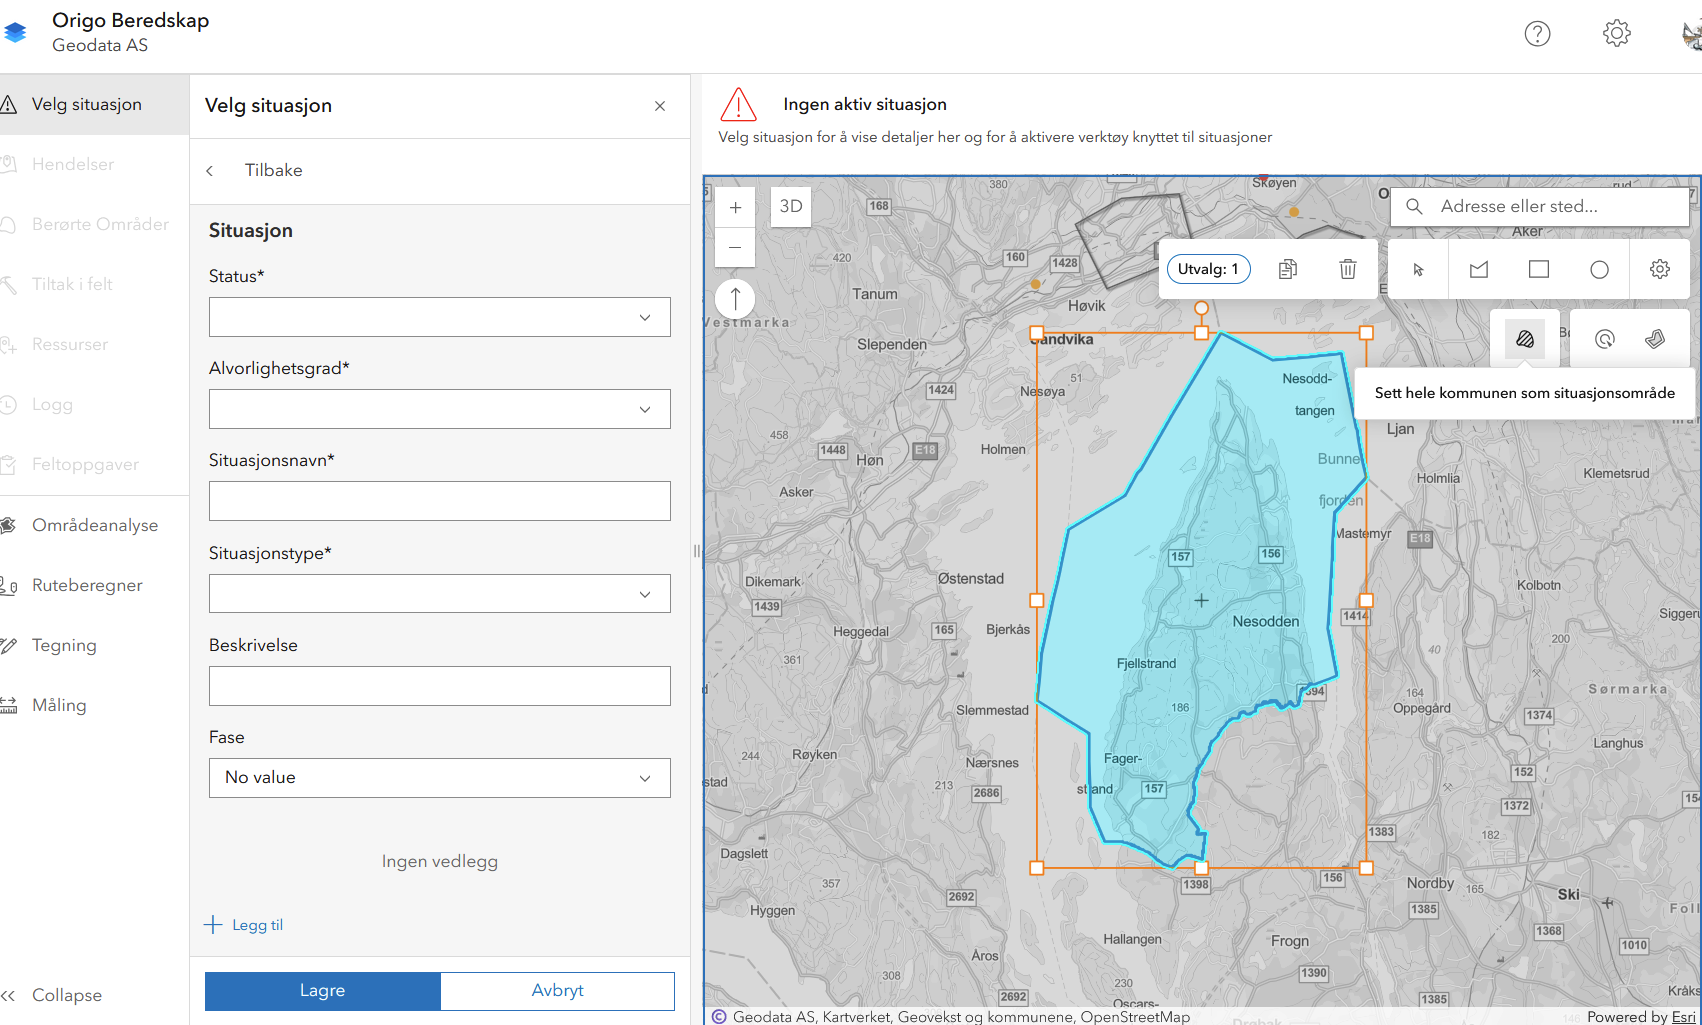The height and width of the screenshot is (1025, 1702).
Task: Reset map orientation with compass arrow
Action: tap(735, 299)
